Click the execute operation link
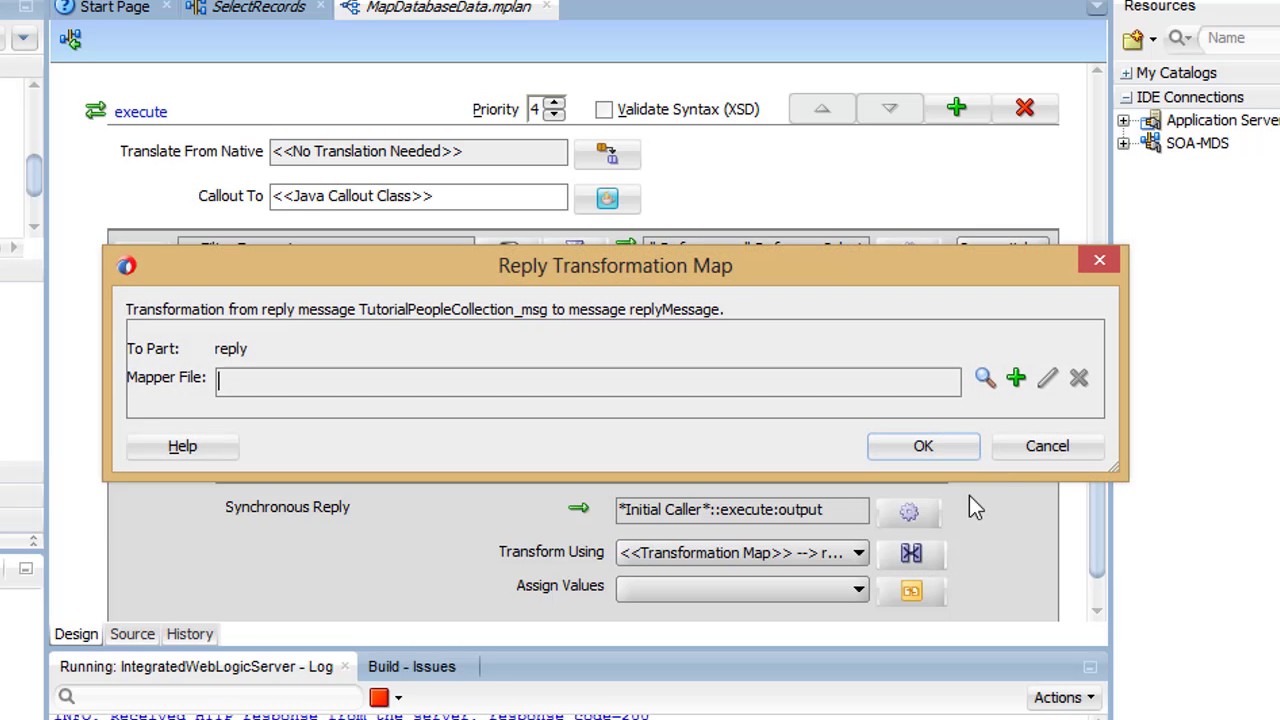The width and height of the screenshot is (1280, 720). (140, 112)
